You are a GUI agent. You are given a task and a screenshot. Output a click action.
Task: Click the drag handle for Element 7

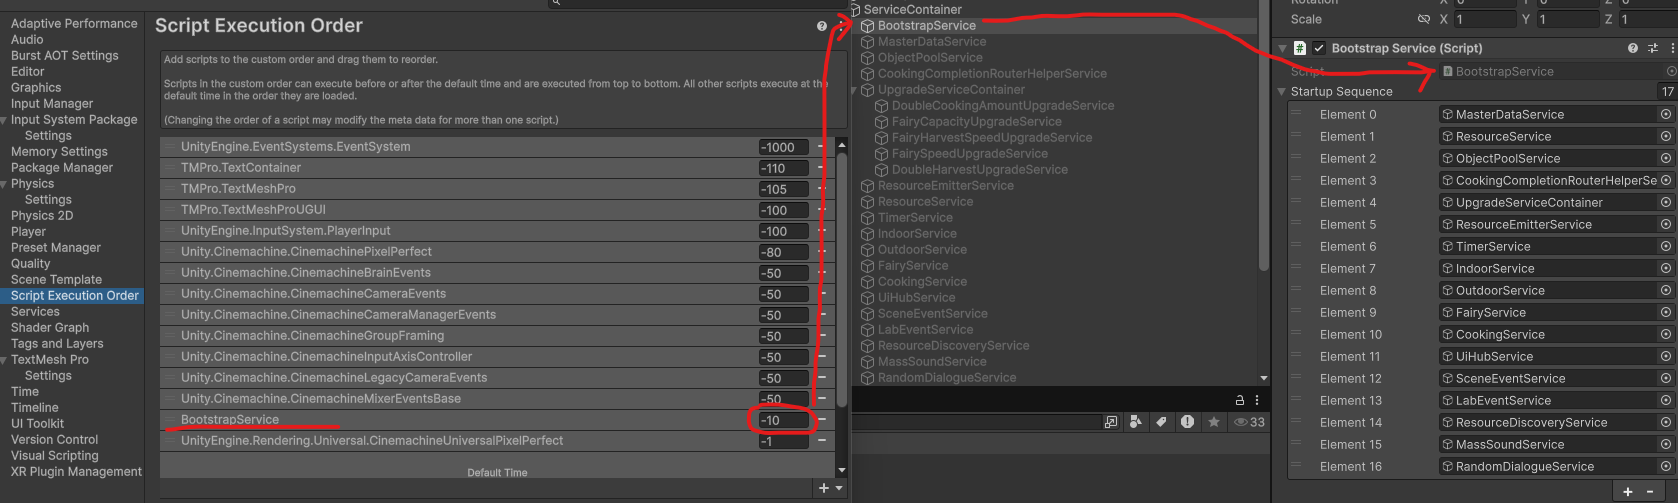[x=1297, y=268]
